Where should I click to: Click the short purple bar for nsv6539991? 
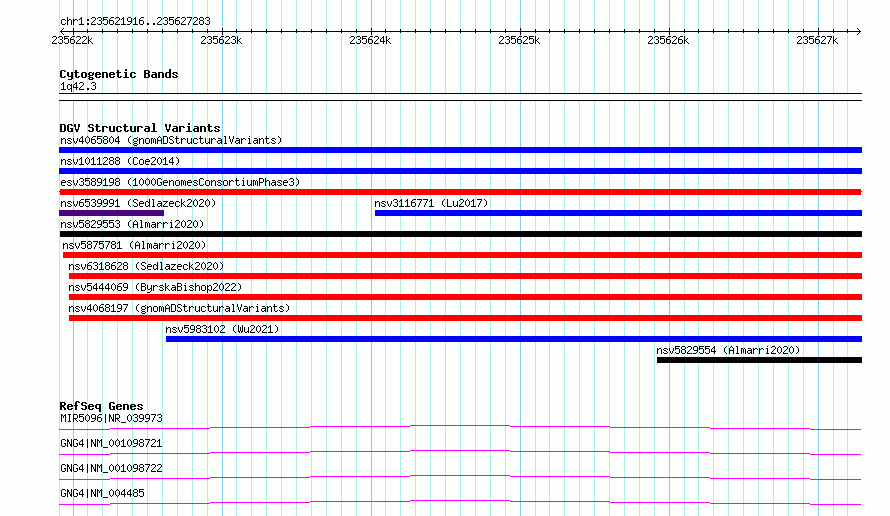pos(111,213)
